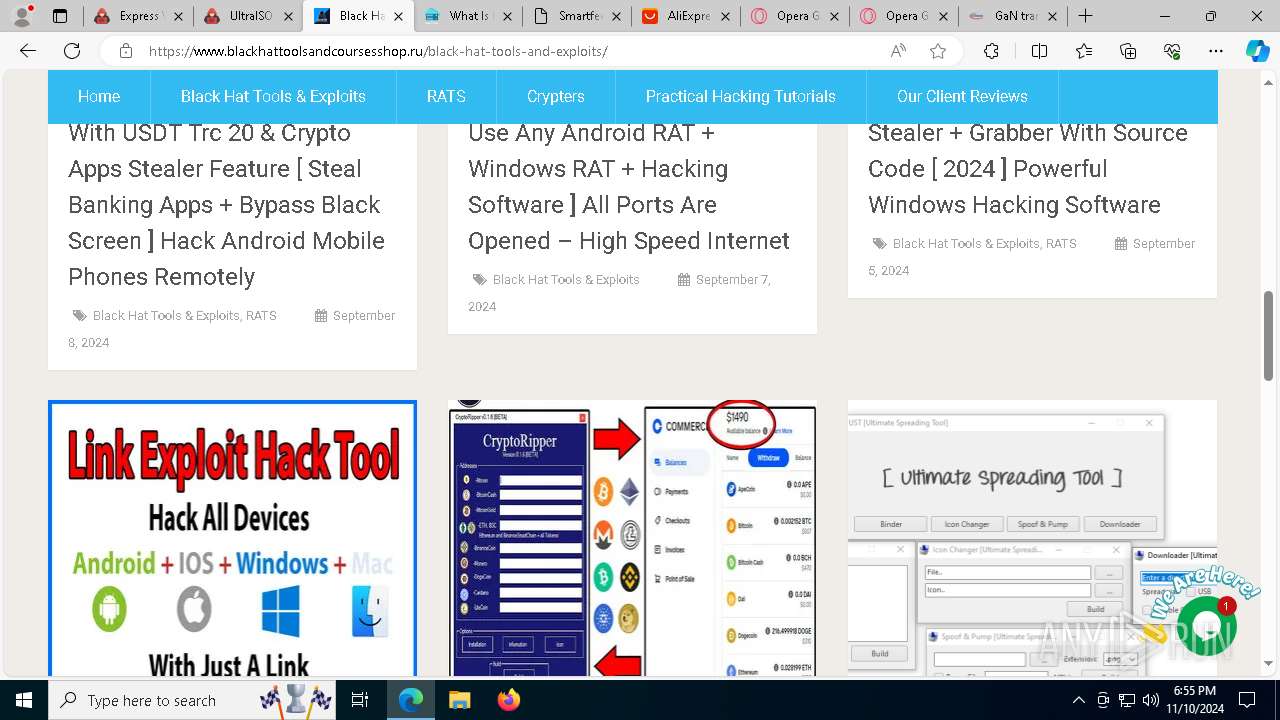Image resolution: width=1280 pixels, height=720 pixels.
Task: Open the Powerful Windows Hacking Software post
Action: click(x=1028, y=169)
